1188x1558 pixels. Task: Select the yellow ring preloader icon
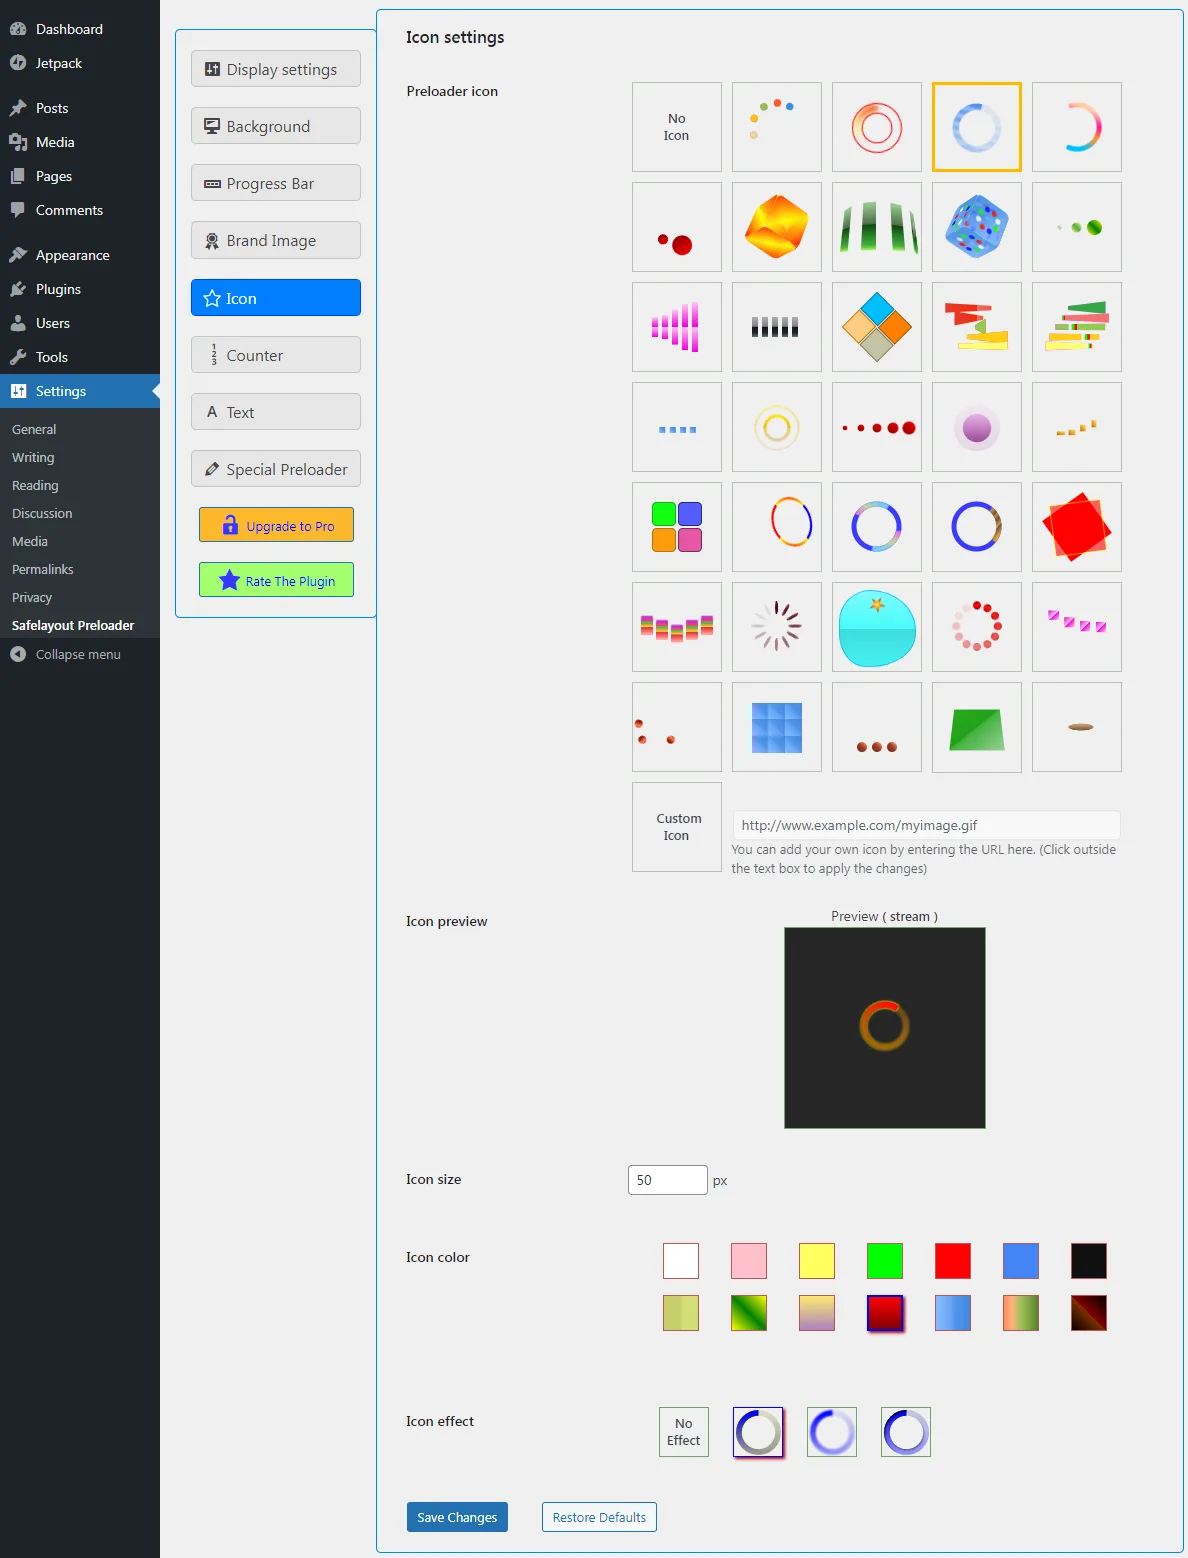click(x=777, y=427)
